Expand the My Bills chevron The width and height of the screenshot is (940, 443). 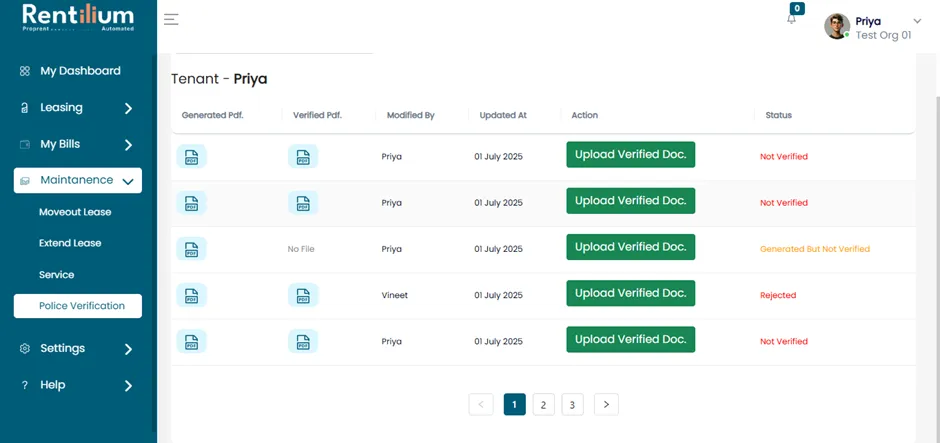[x=128, y=145]
